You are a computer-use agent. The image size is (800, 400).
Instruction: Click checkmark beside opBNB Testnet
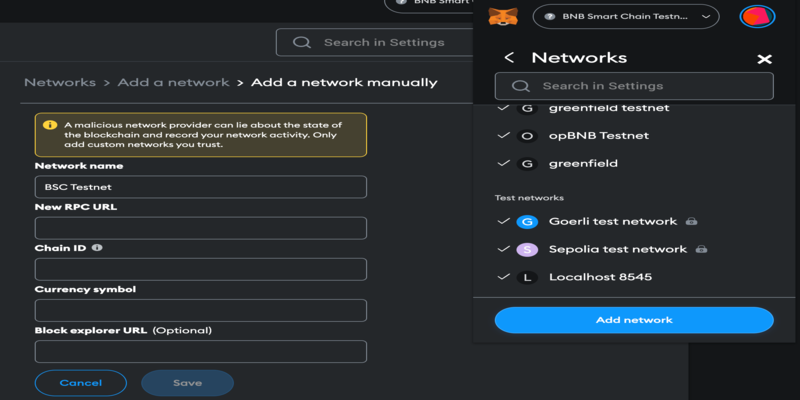point(503,135)
